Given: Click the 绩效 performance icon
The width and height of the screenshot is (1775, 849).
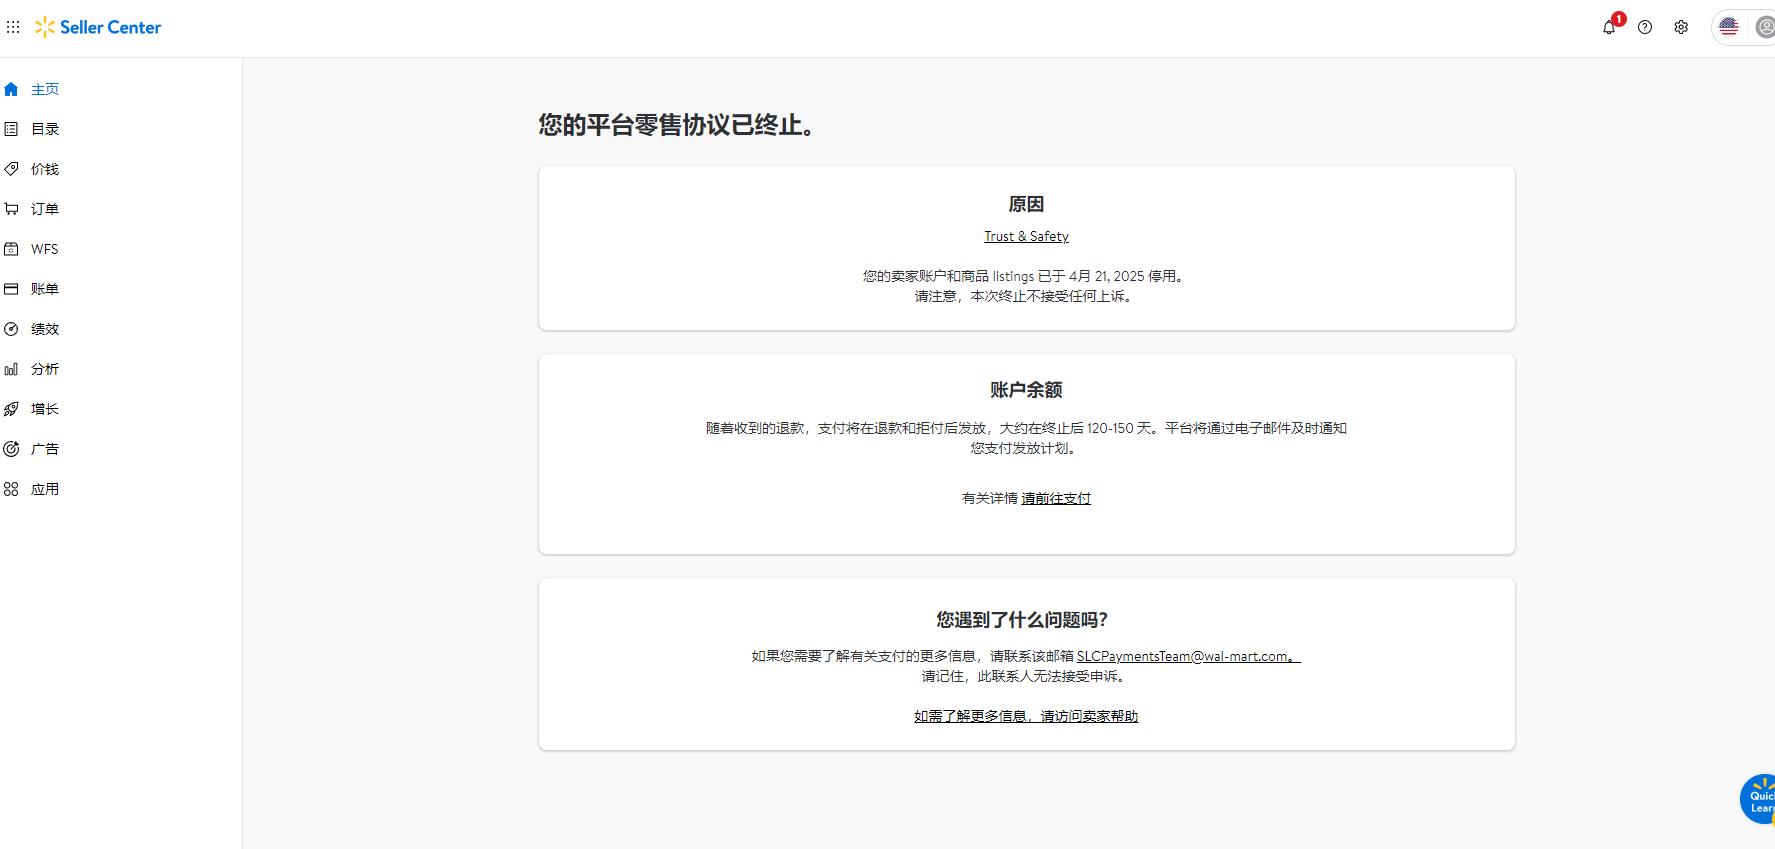Looking at the screenshot, I should pyautogui.click(x=11, y=329).
